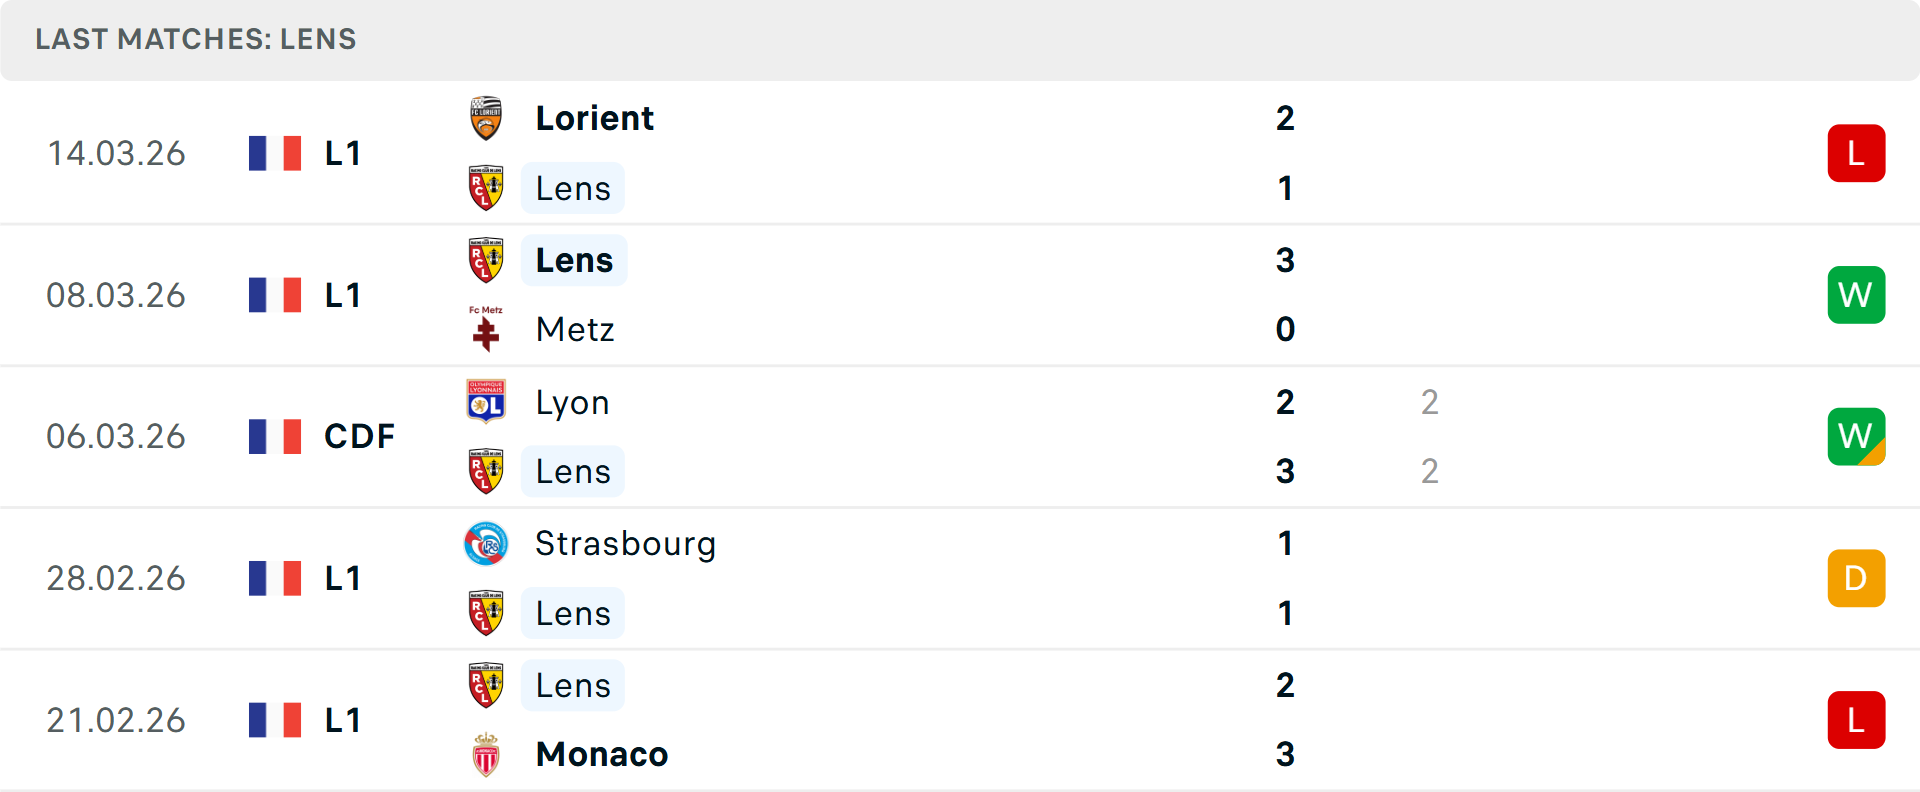Click the Lorient club crest icon
This screenshot has width=1920, height=792.
pos(486,118)
